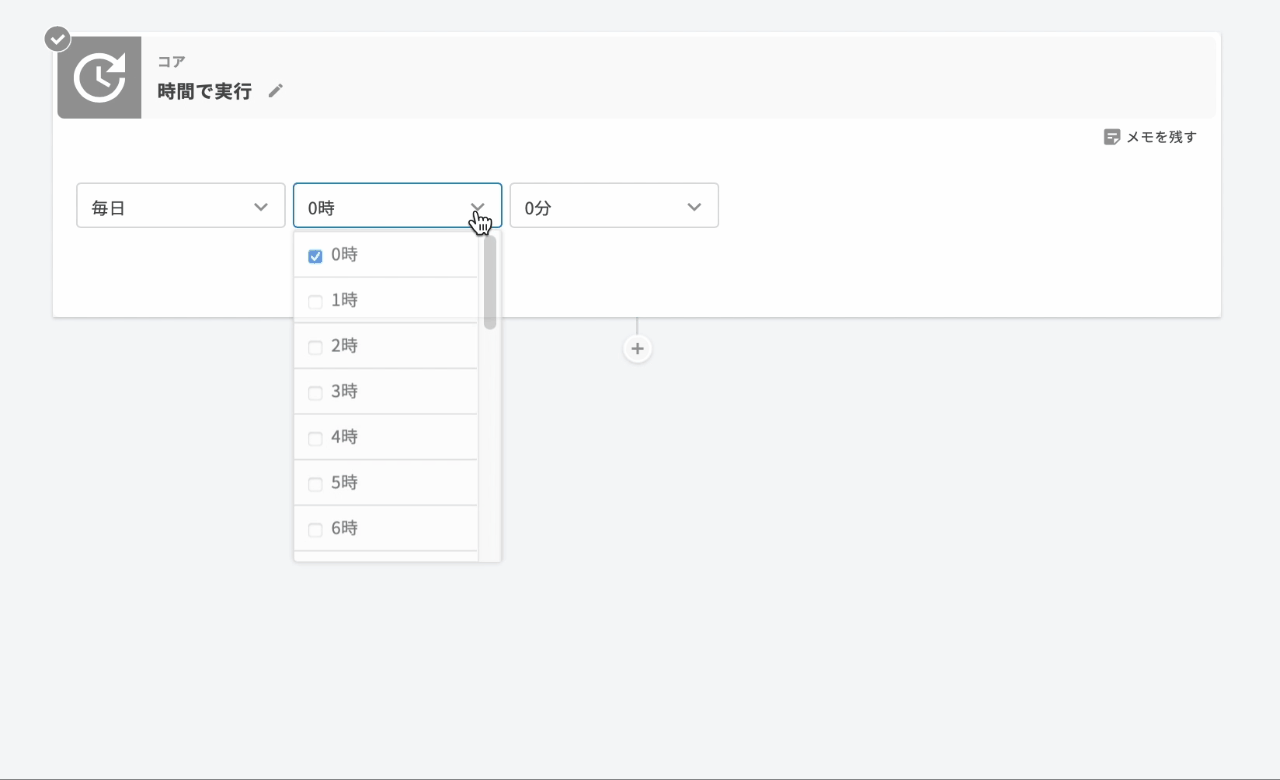Uncheck the 0時 checkbox
The image size is (1280, 780).
(x=315, y=256)
